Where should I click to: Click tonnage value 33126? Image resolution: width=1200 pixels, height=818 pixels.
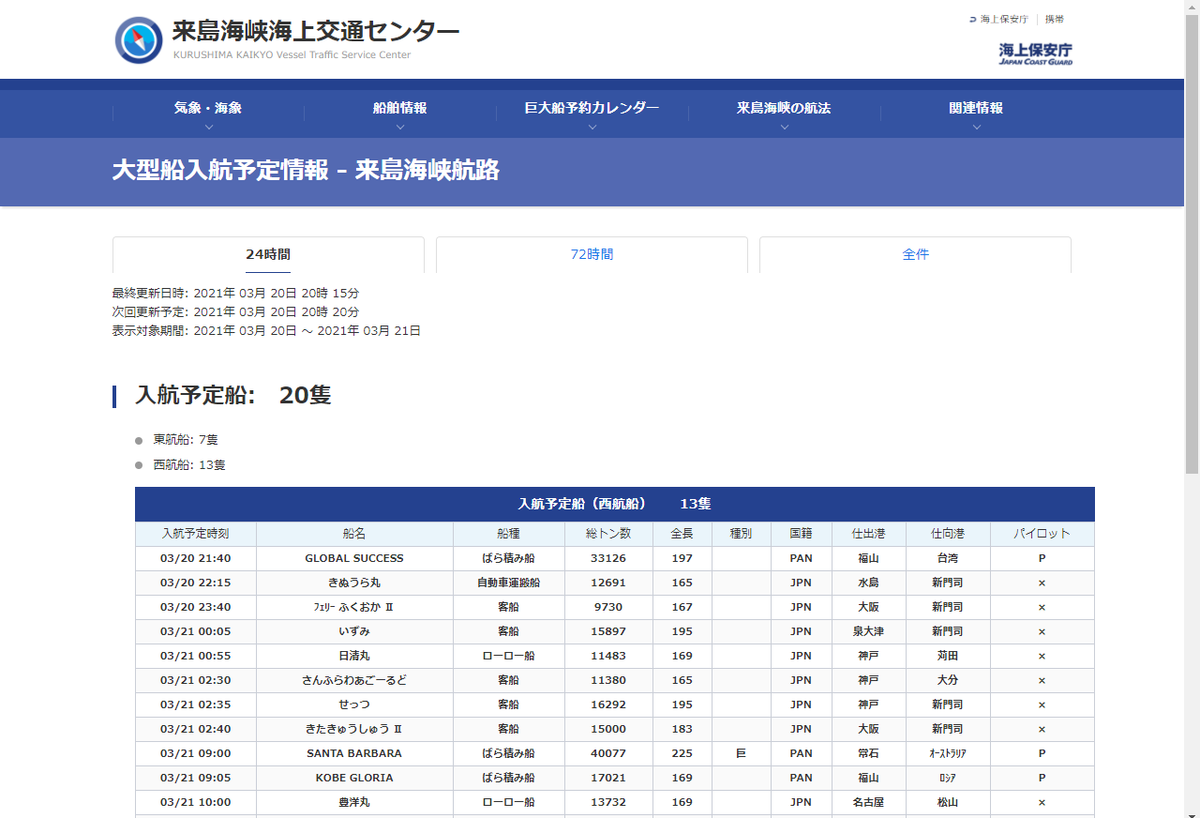pyautogui.click(x=608, y=558)
